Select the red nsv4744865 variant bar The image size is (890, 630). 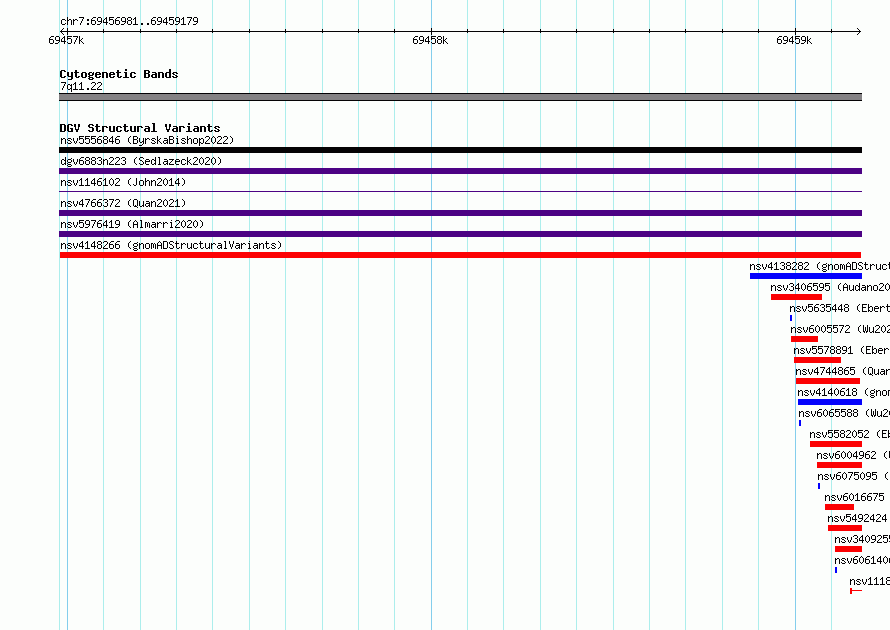pyautogui.click(x=828, y=381)
